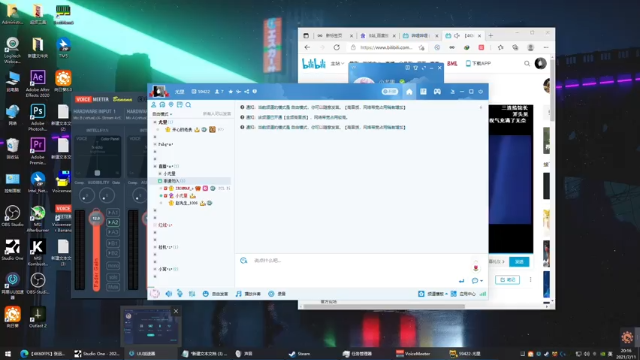Image resolution: width=640 pixels, height=360 pixels.
Task: Toggle B2 bus routing in VoiceMeeter
Action: pos(113,253)
